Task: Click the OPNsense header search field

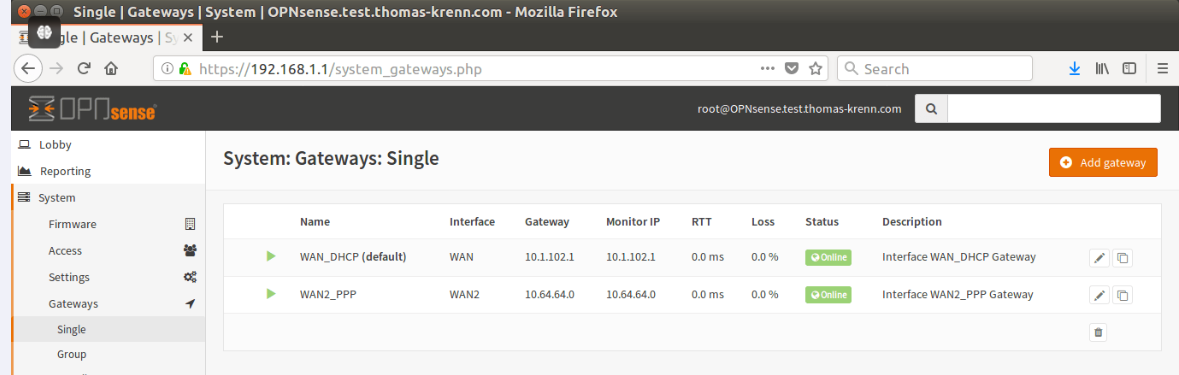Action: 1053,109
